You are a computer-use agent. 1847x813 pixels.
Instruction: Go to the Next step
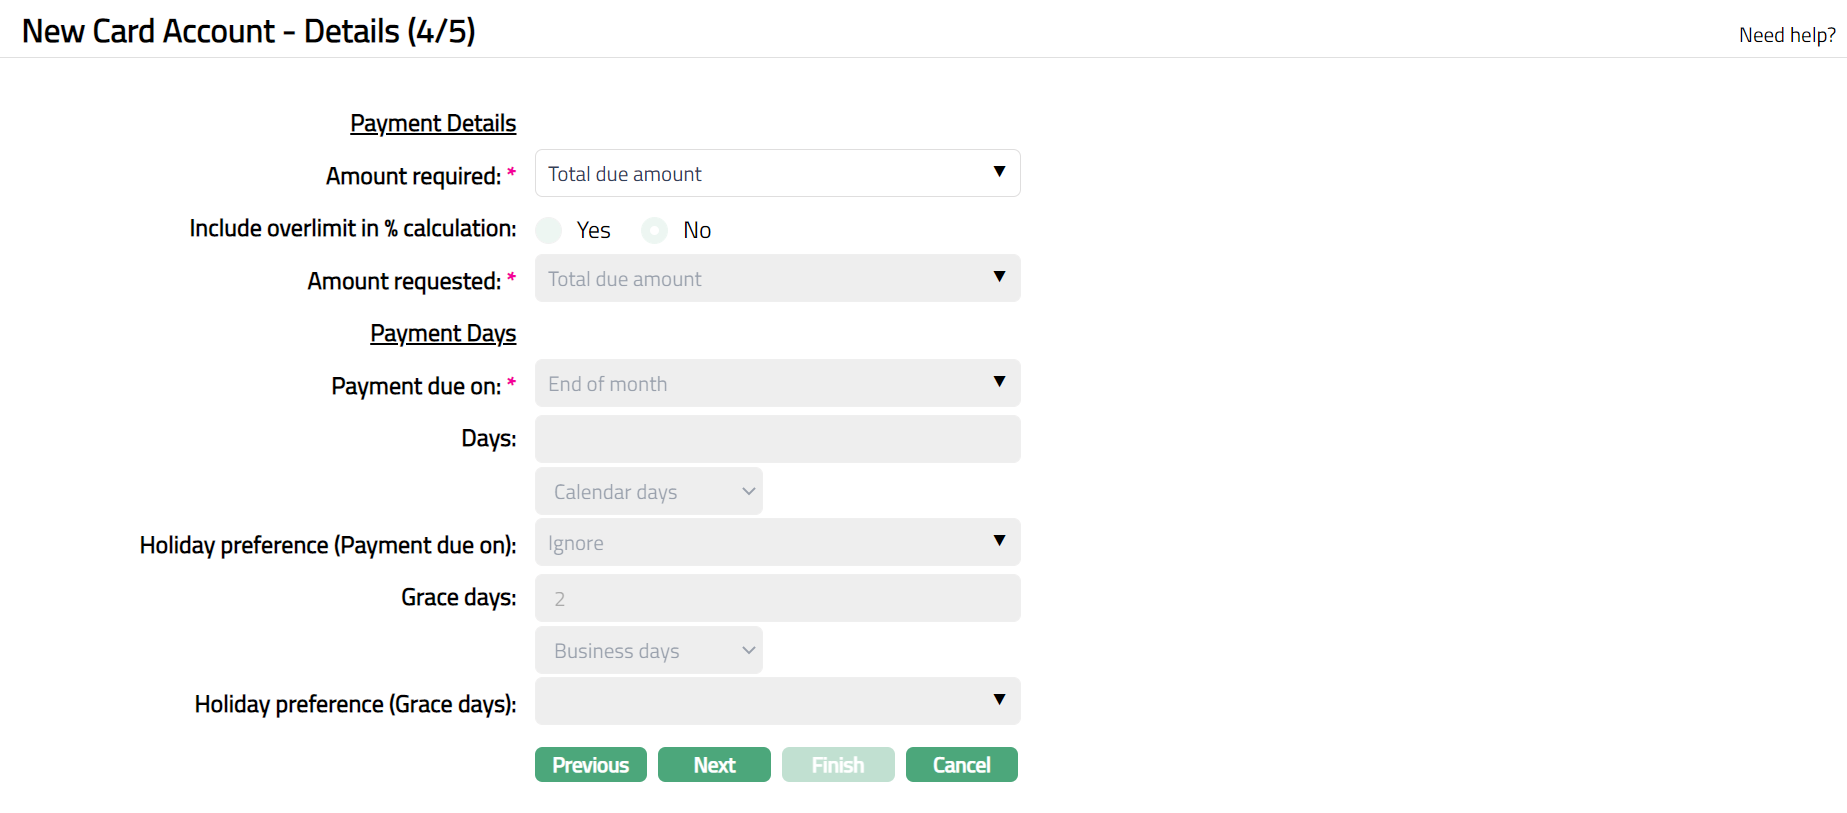(714, 765)
